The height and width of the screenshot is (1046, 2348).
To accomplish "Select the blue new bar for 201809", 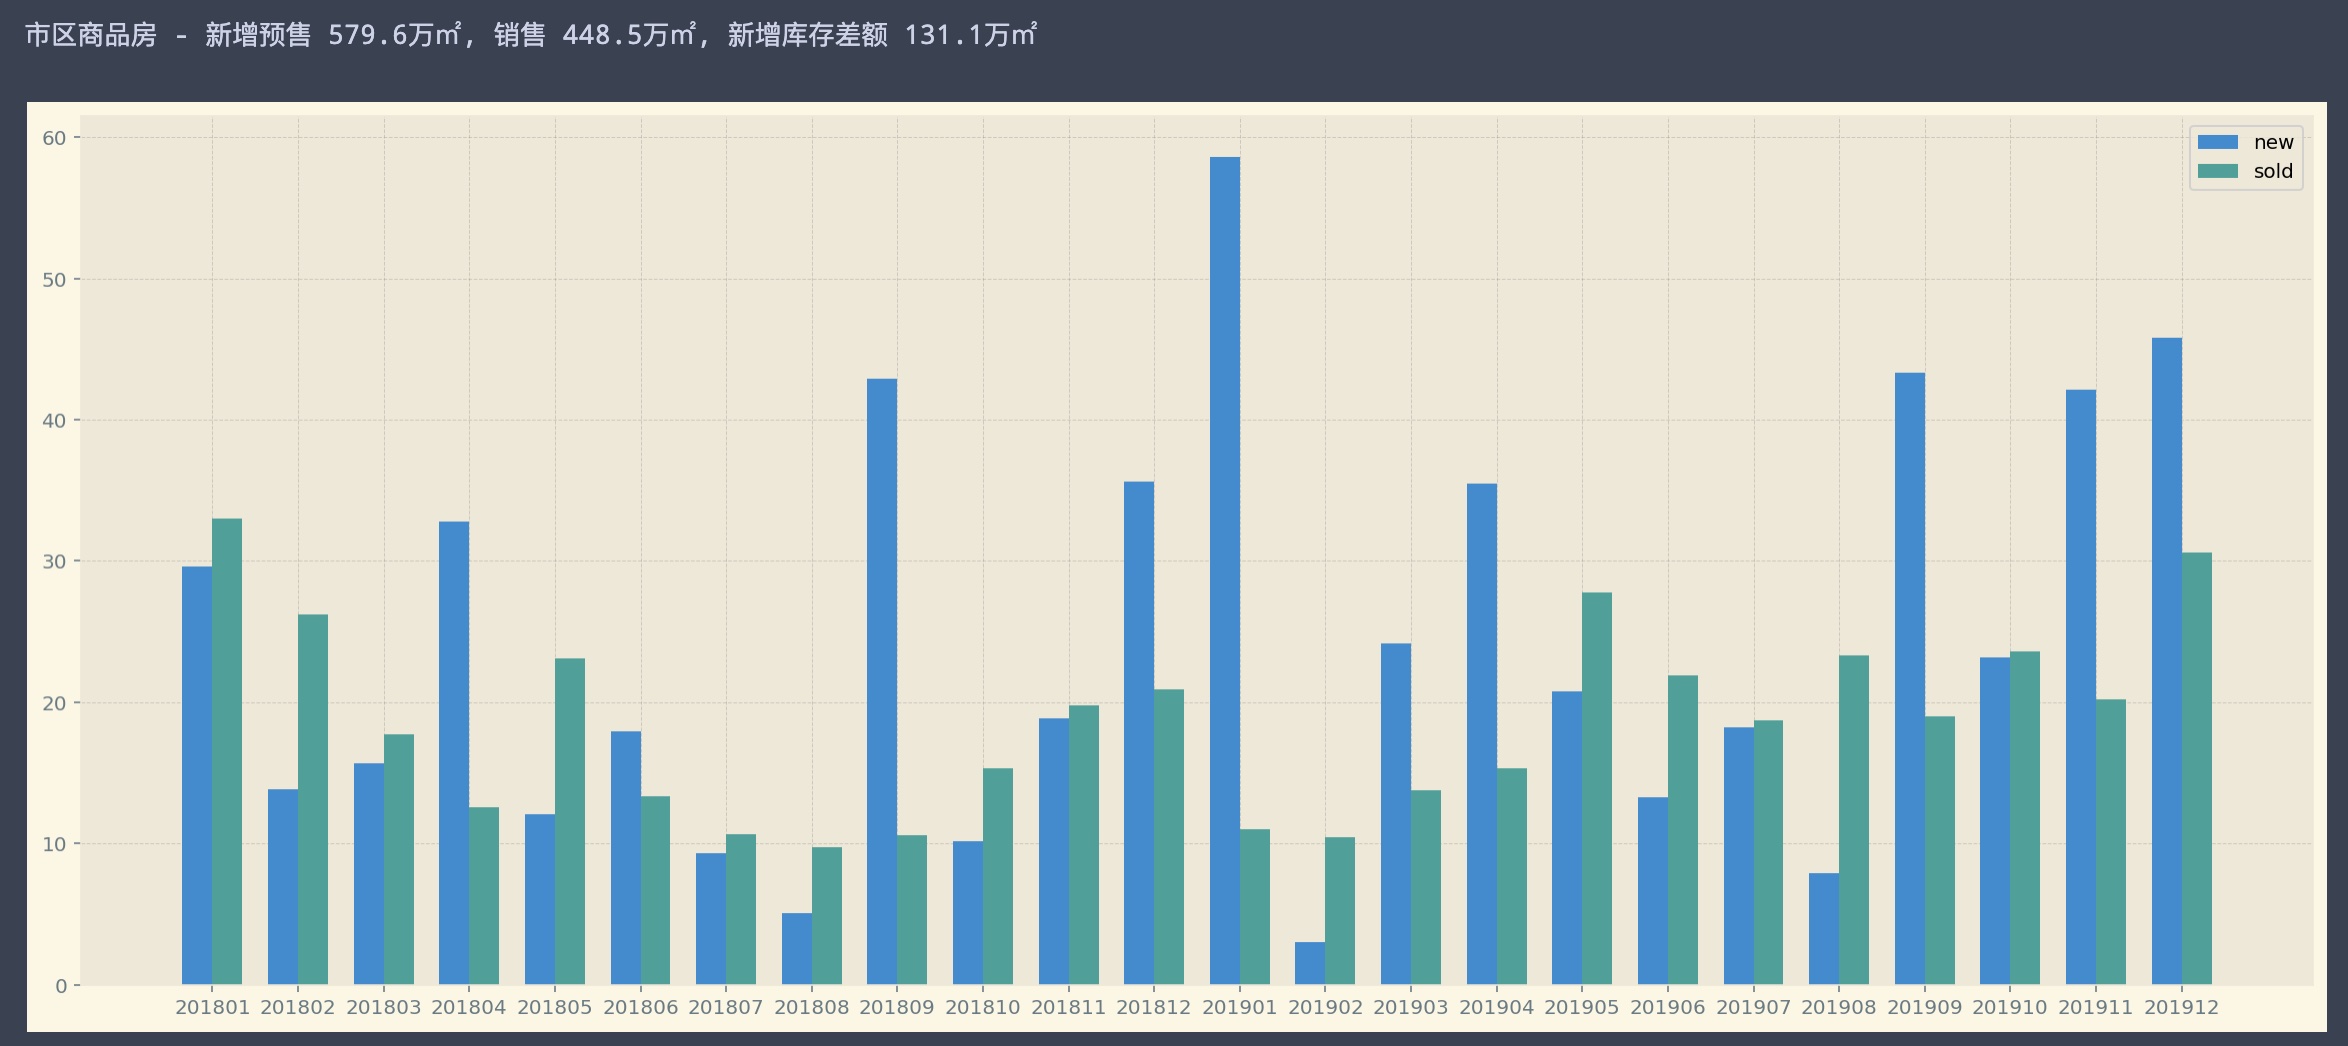I will pos(882,681).
